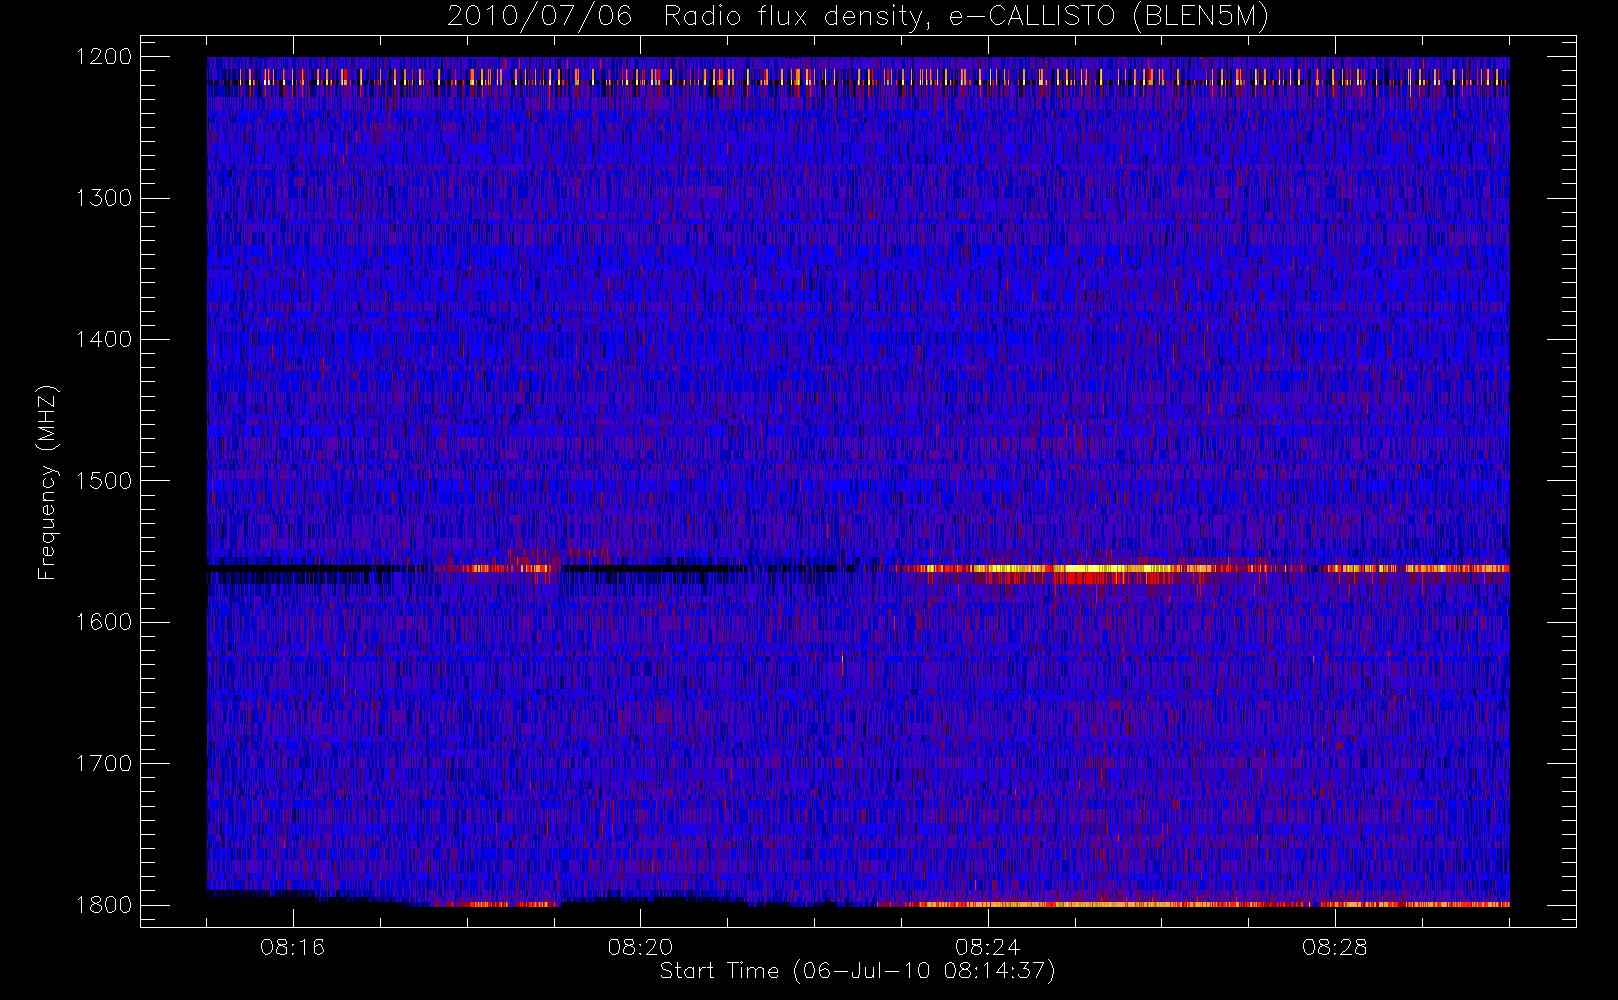Screen dimensions: 1618x1000
Task: Click the 1600 frequency tick label
Action: coord(104,622)
